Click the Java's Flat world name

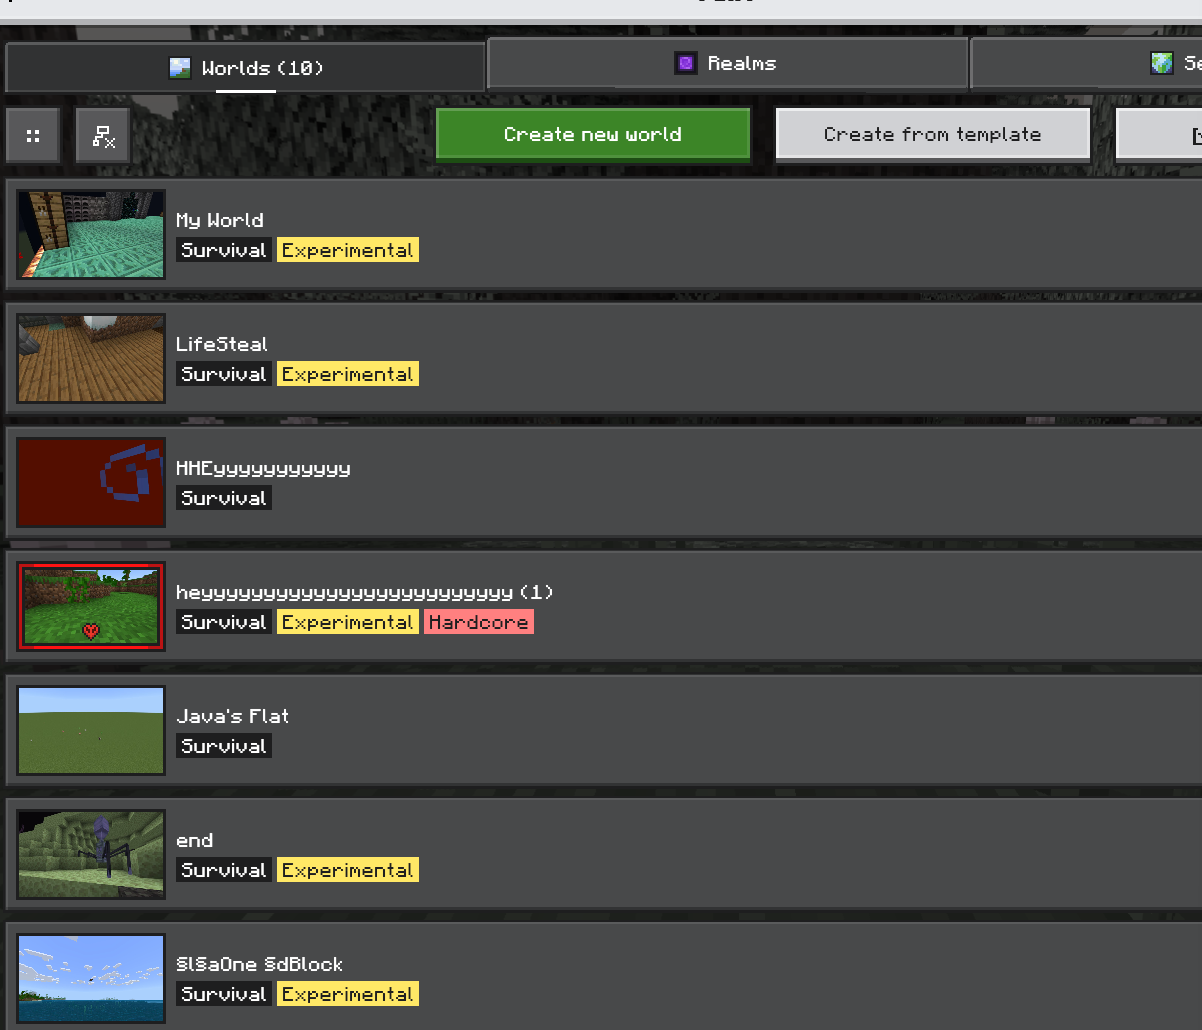(232, 716)
